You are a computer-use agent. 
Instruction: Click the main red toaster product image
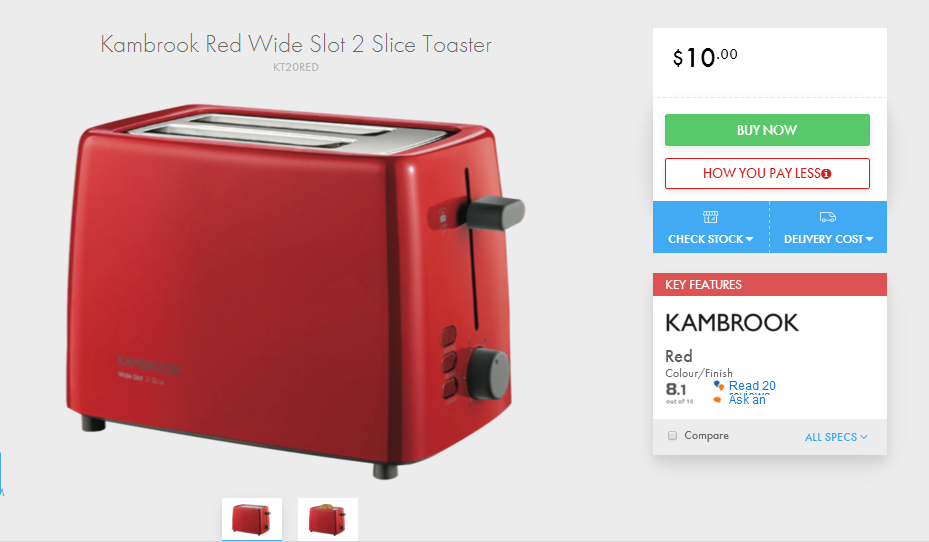[295, 290]
